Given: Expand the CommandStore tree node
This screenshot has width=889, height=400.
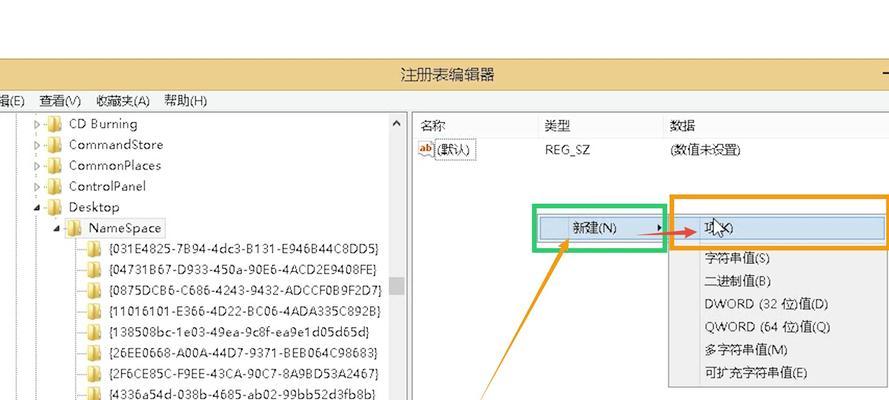Looking at the screenshot, I should (37, 145).
